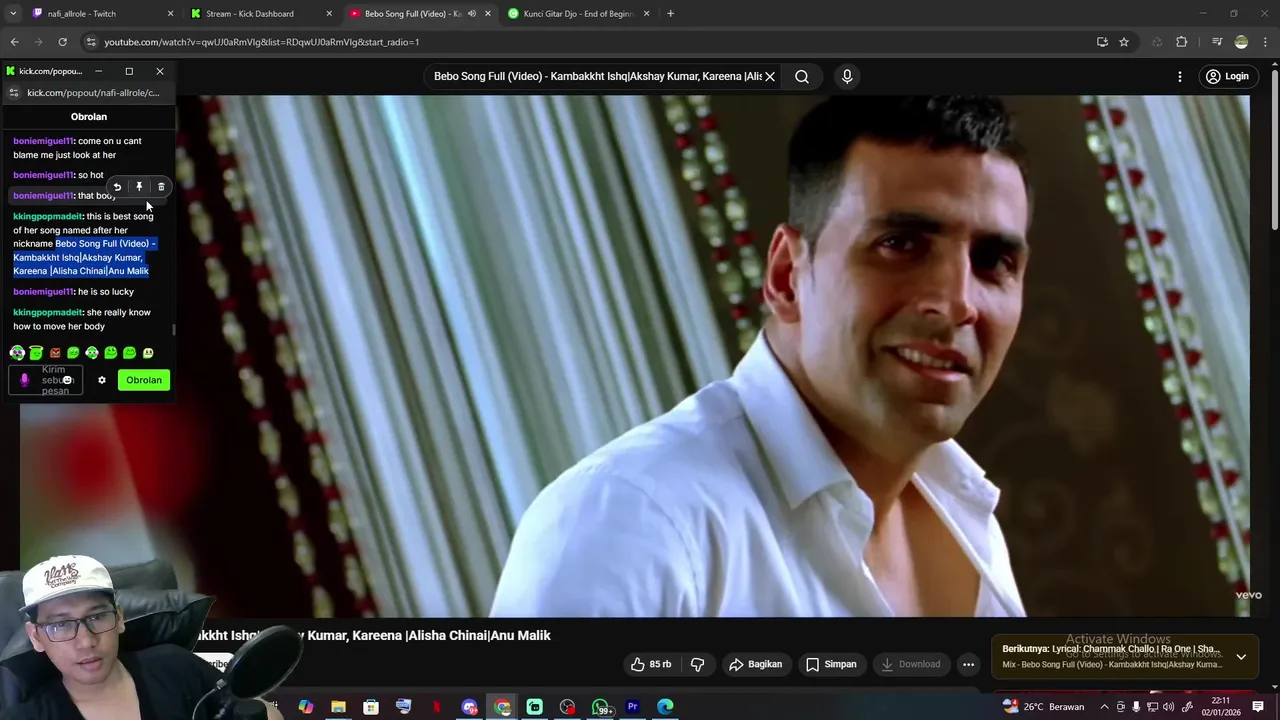Open media controls music-note icon
1280x720 pixels.
(x=1217, y=42)
